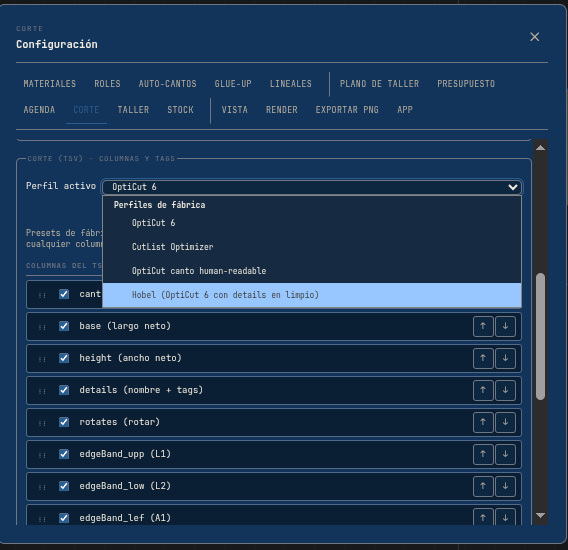Click the Perfiles de fábrica group header
568x550 pixels.
(x=159, y=205)
